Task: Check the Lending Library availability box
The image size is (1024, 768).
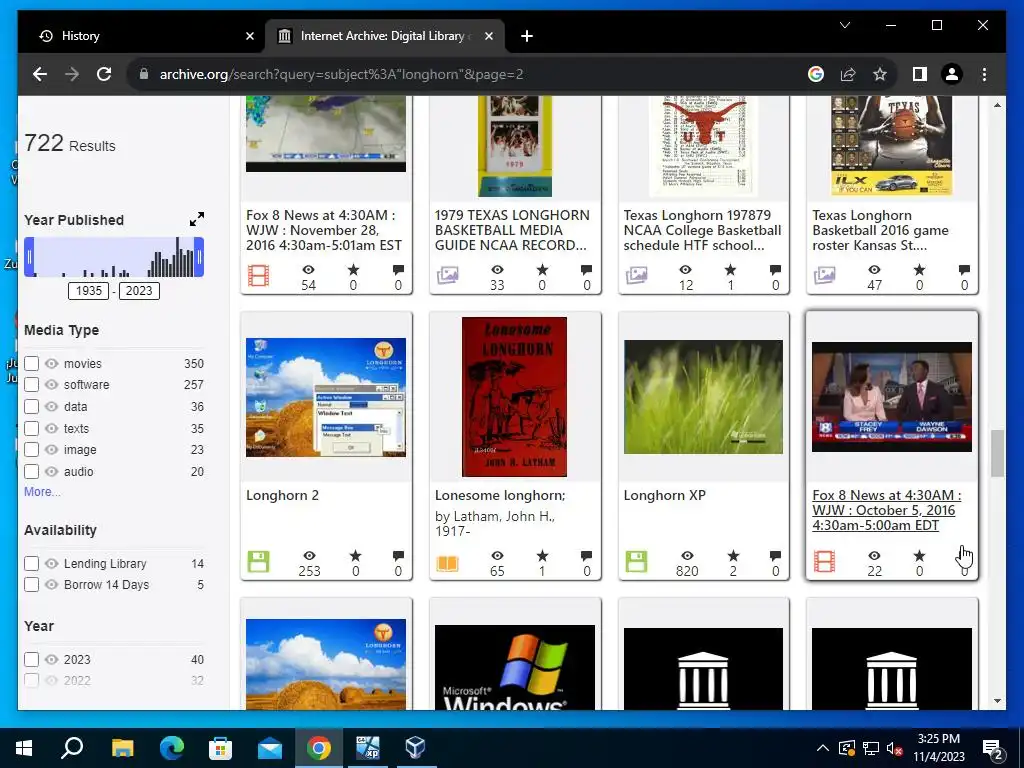Action: pos(31,563)
